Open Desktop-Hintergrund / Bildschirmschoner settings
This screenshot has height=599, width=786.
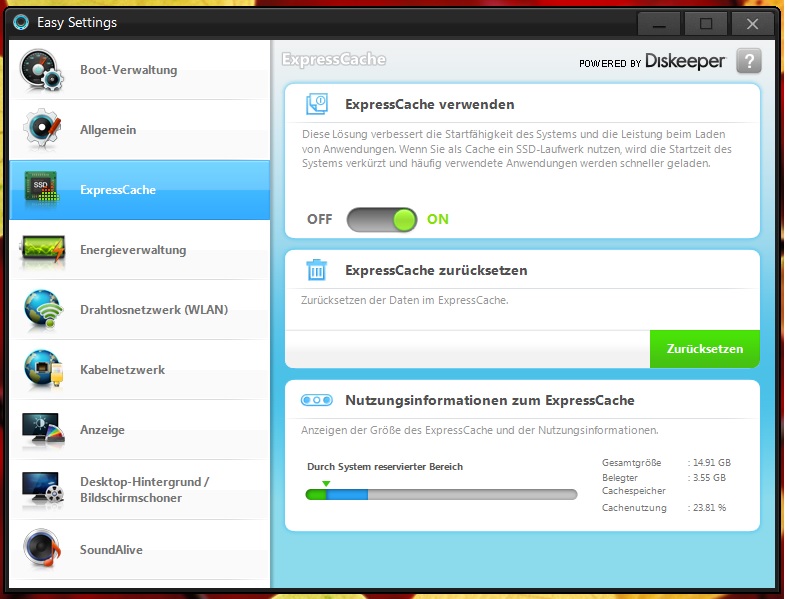point(139,490)
